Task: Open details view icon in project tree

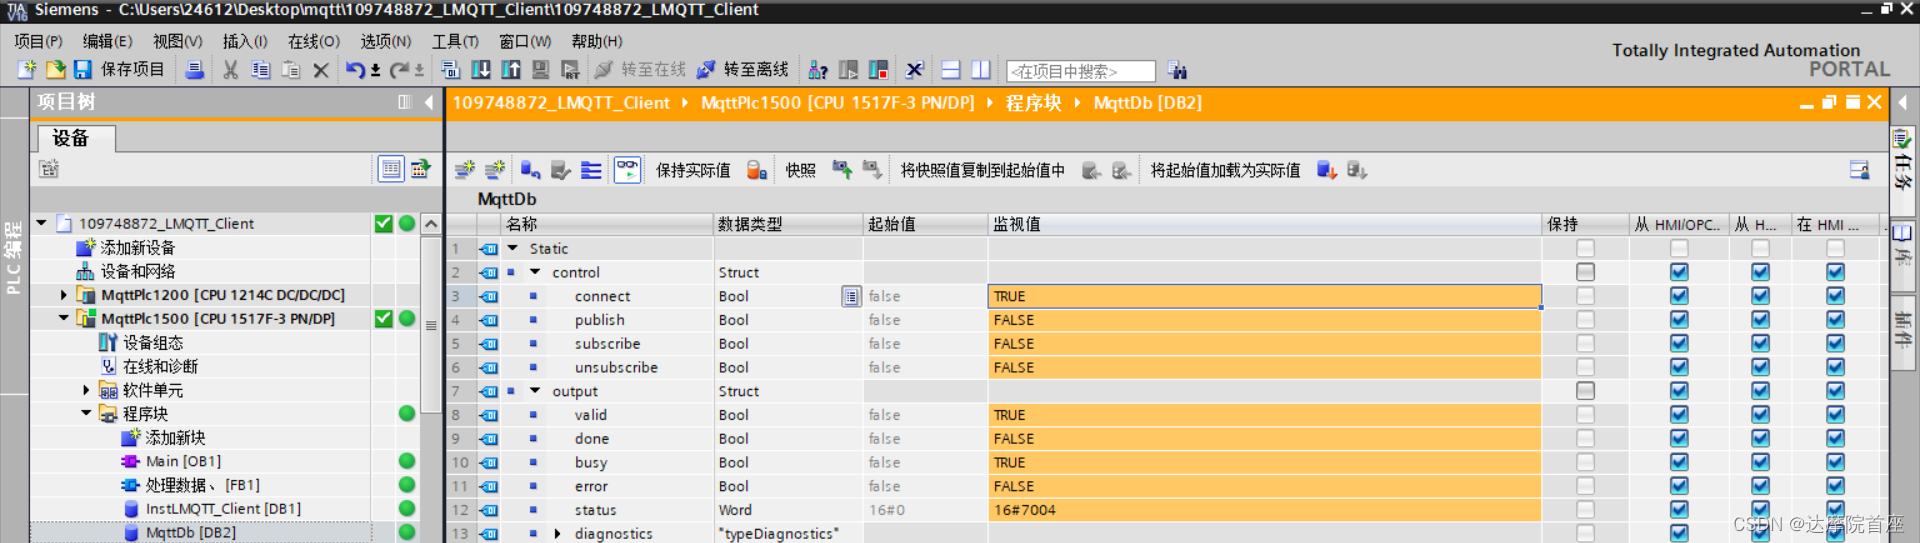Action: 391,169
